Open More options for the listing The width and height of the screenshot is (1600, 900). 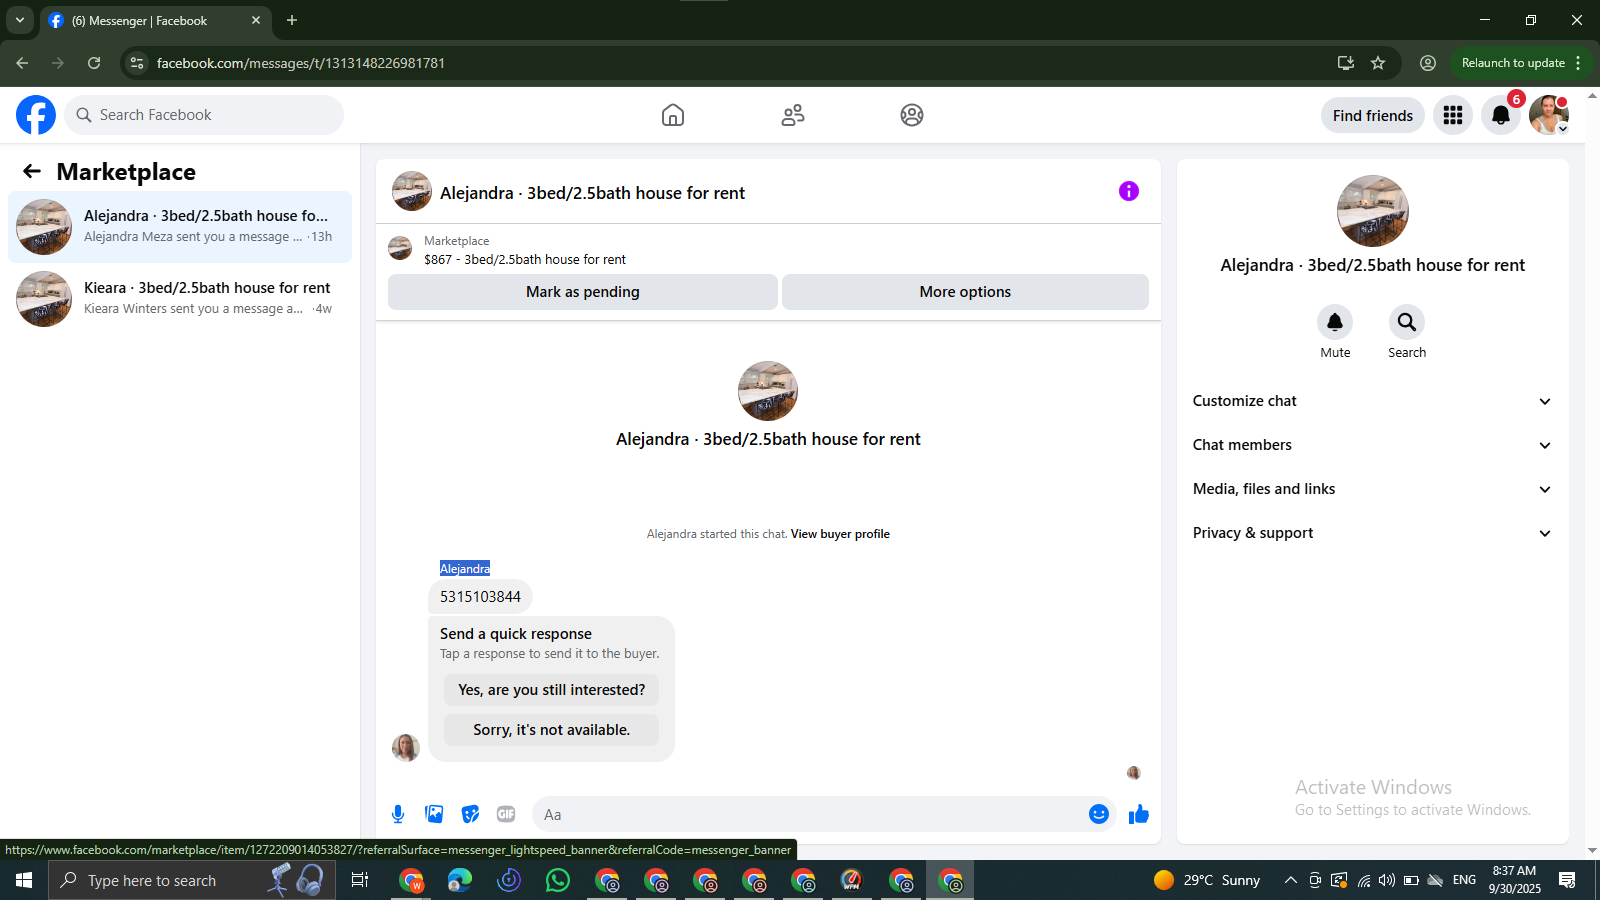[x=965, y=292]
